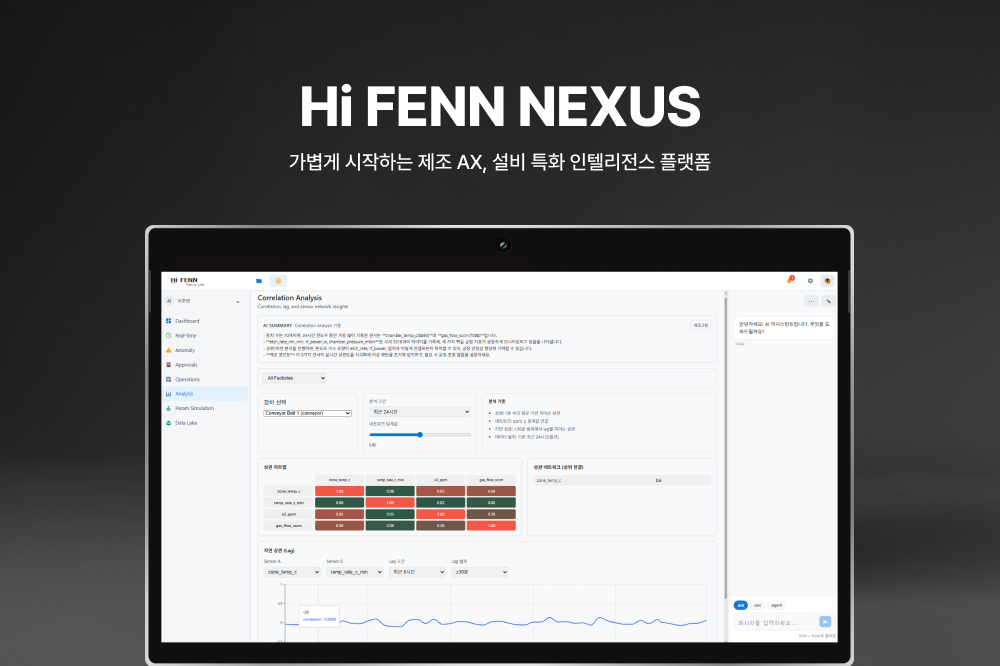This screenshot has width=1000, height=666.
Task: Expand the Conveyor Belt 1 equipment dropdown
Action: tap(307, 413)
